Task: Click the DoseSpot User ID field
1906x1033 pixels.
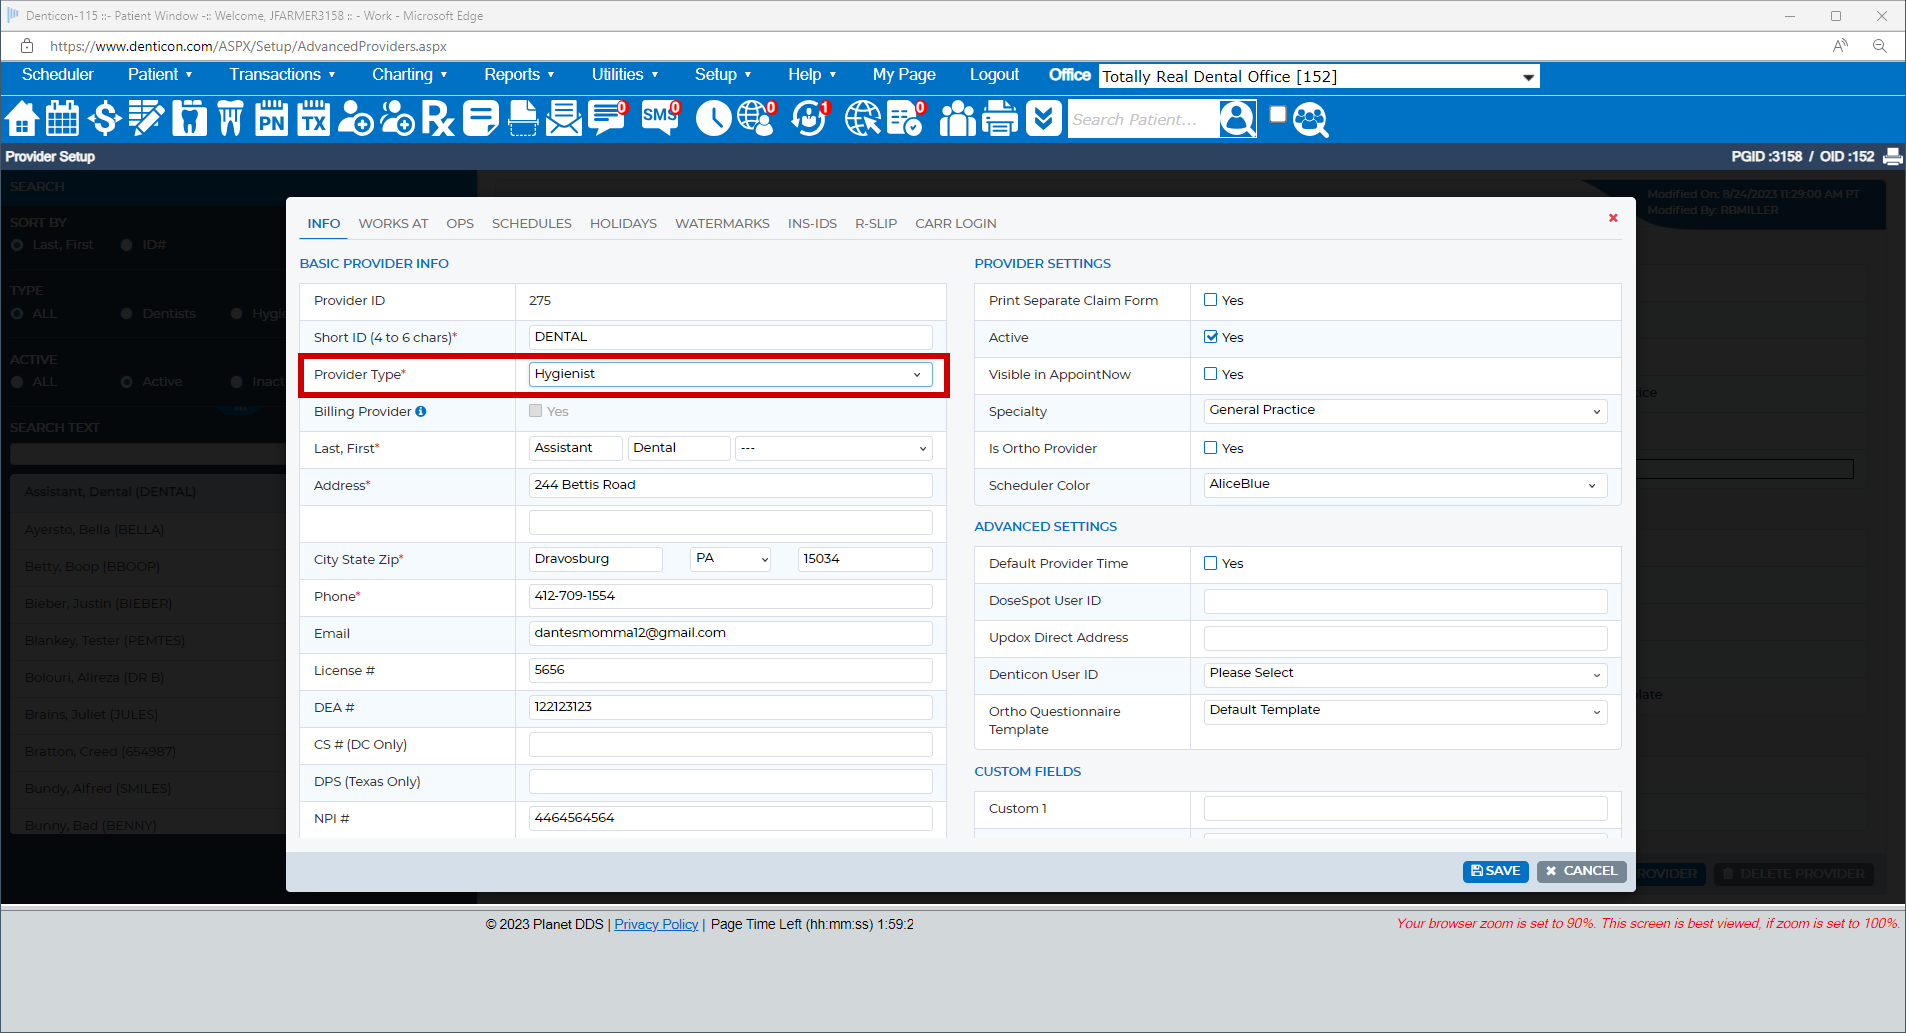Action: [1405, 600]
